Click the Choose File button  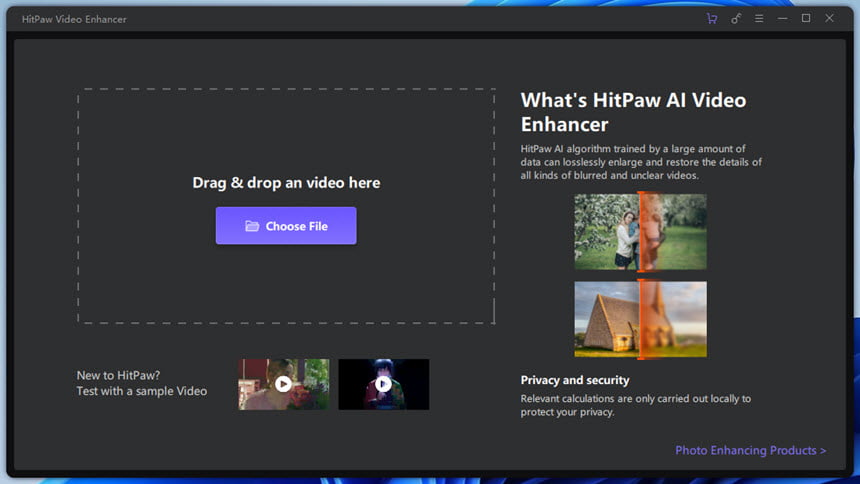click(286, 226)
